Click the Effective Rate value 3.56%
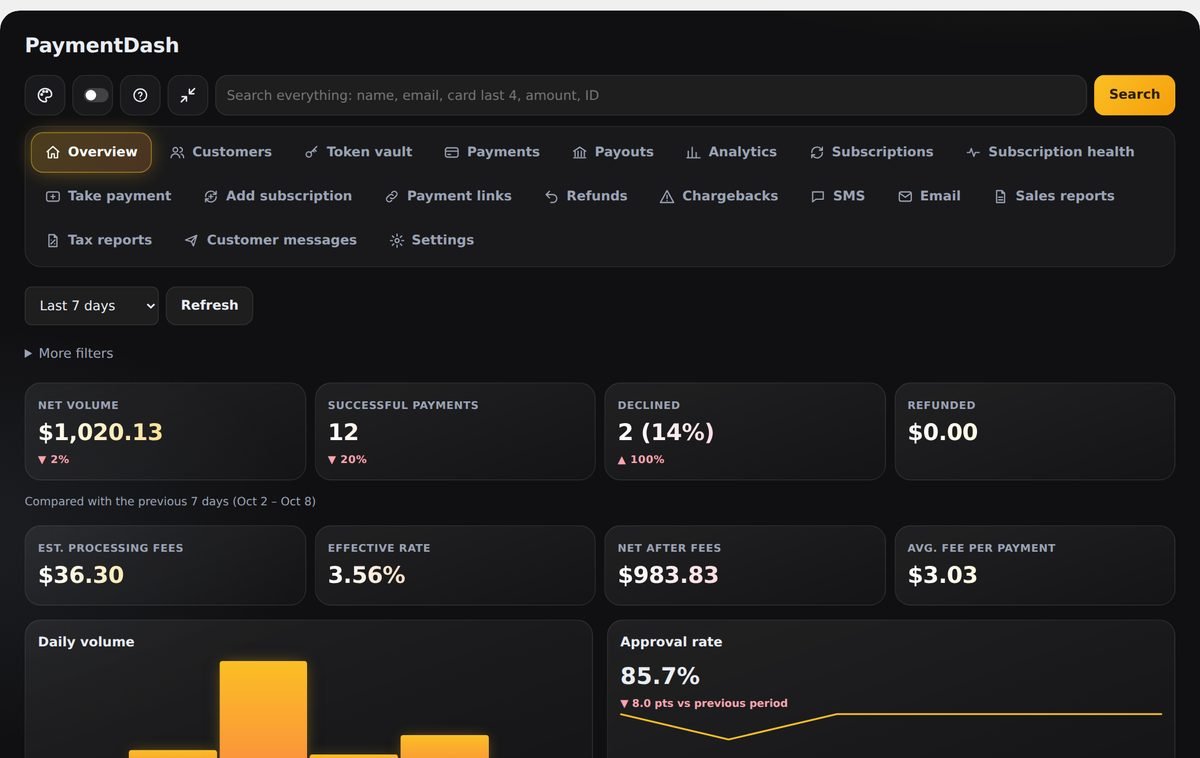1200x758 pixels. (367, 575)
